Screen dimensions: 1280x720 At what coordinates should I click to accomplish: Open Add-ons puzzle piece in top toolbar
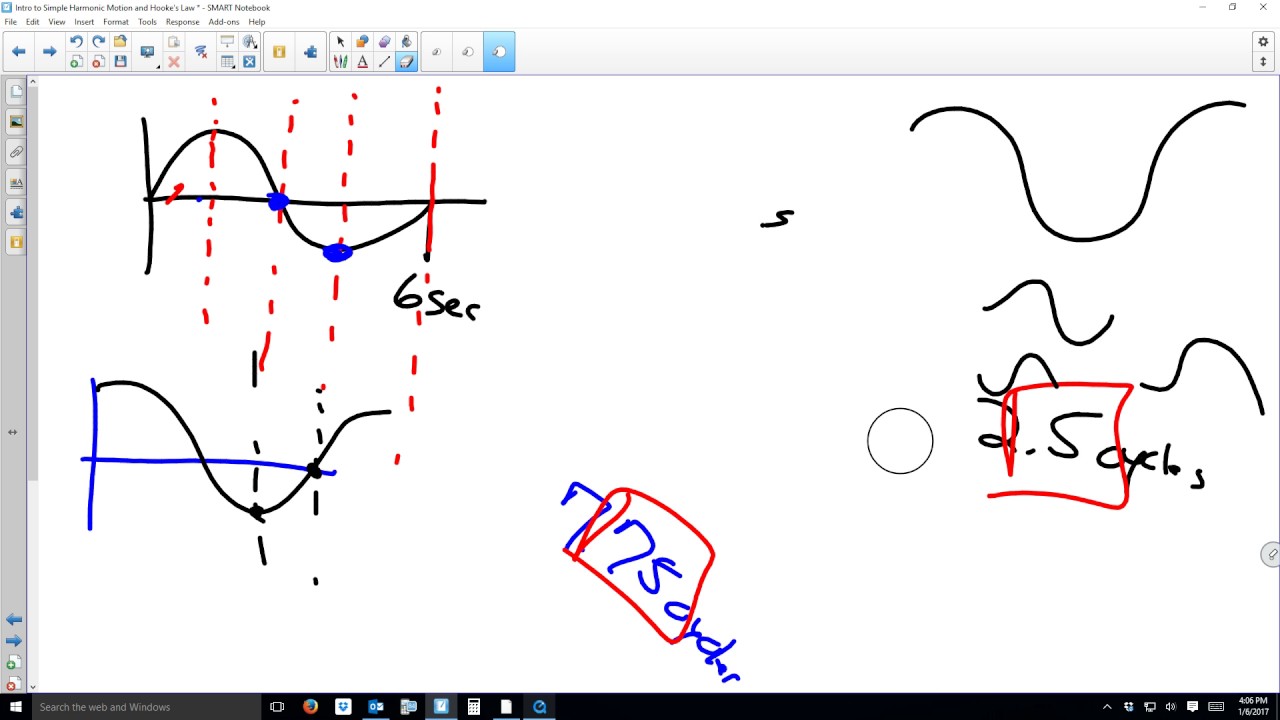pos(311,52)
